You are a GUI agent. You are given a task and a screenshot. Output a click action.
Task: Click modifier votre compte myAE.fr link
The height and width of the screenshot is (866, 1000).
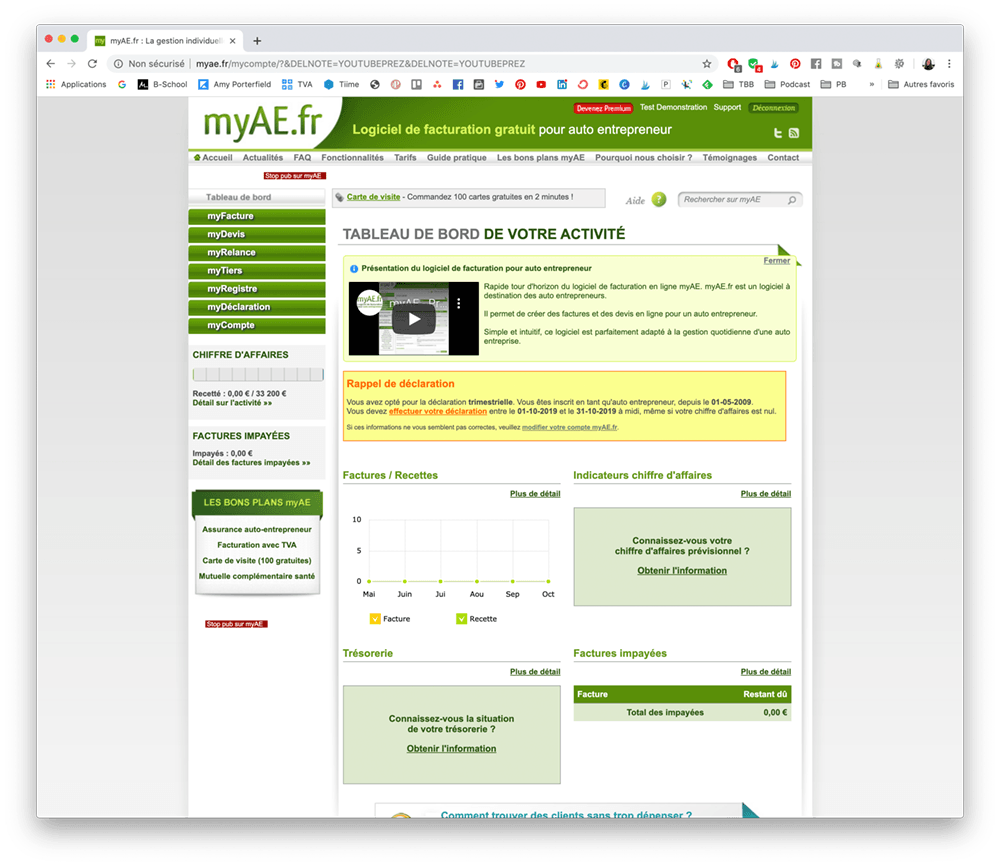pos(570,427)
